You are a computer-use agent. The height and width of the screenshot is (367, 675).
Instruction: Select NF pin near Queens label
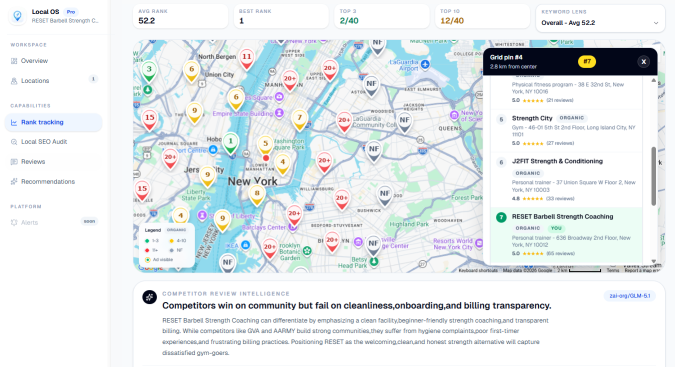pyautogui.click(x=404, y=123)
